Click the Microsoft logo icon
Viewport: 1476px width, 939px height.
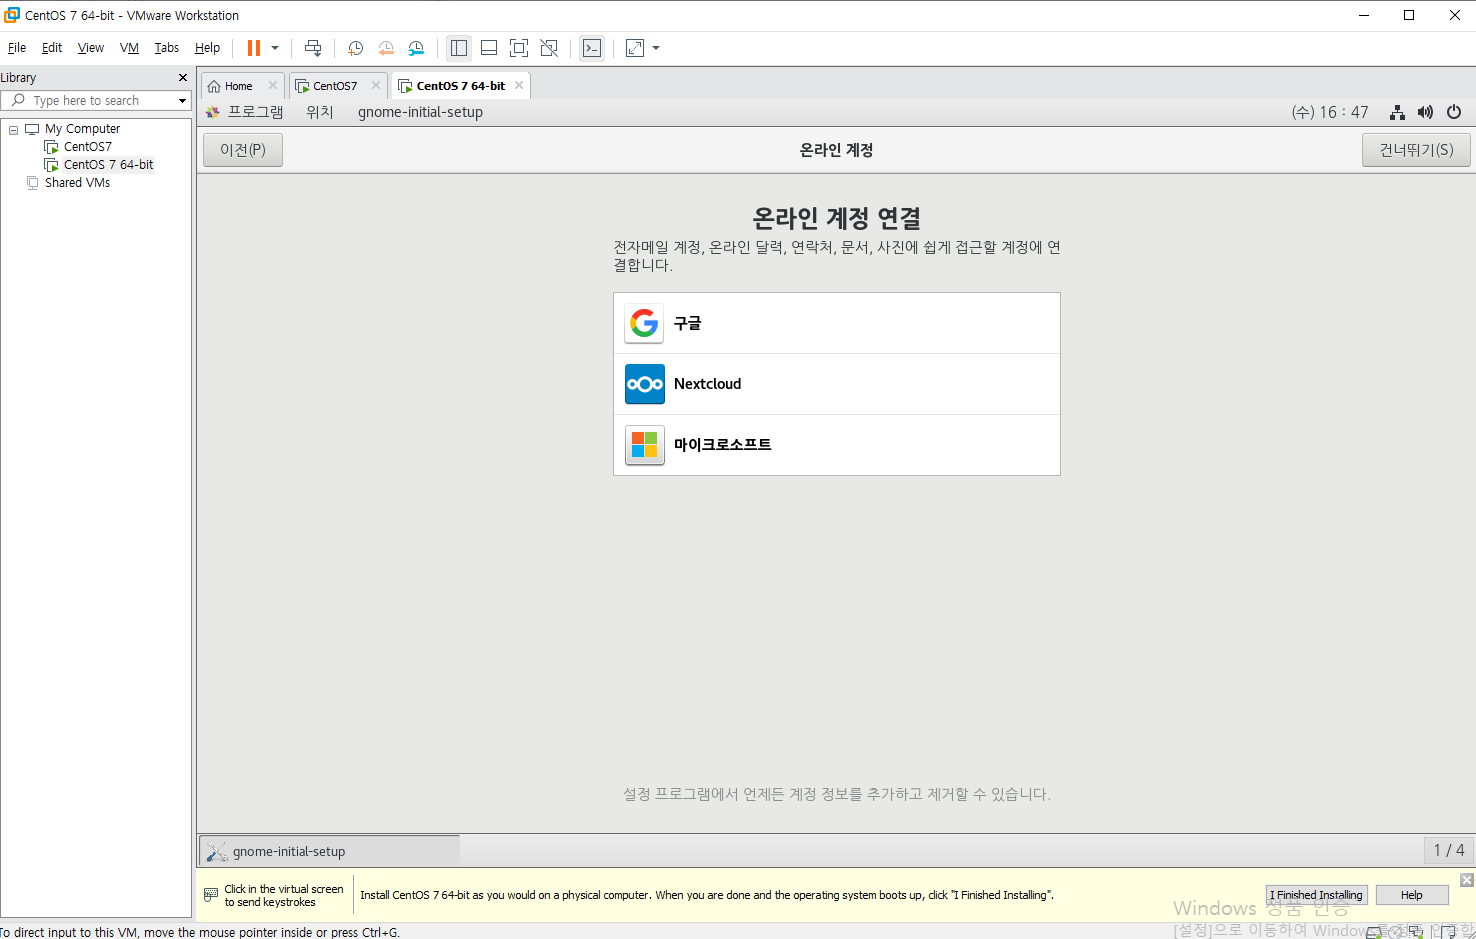(x=645, y=445)
